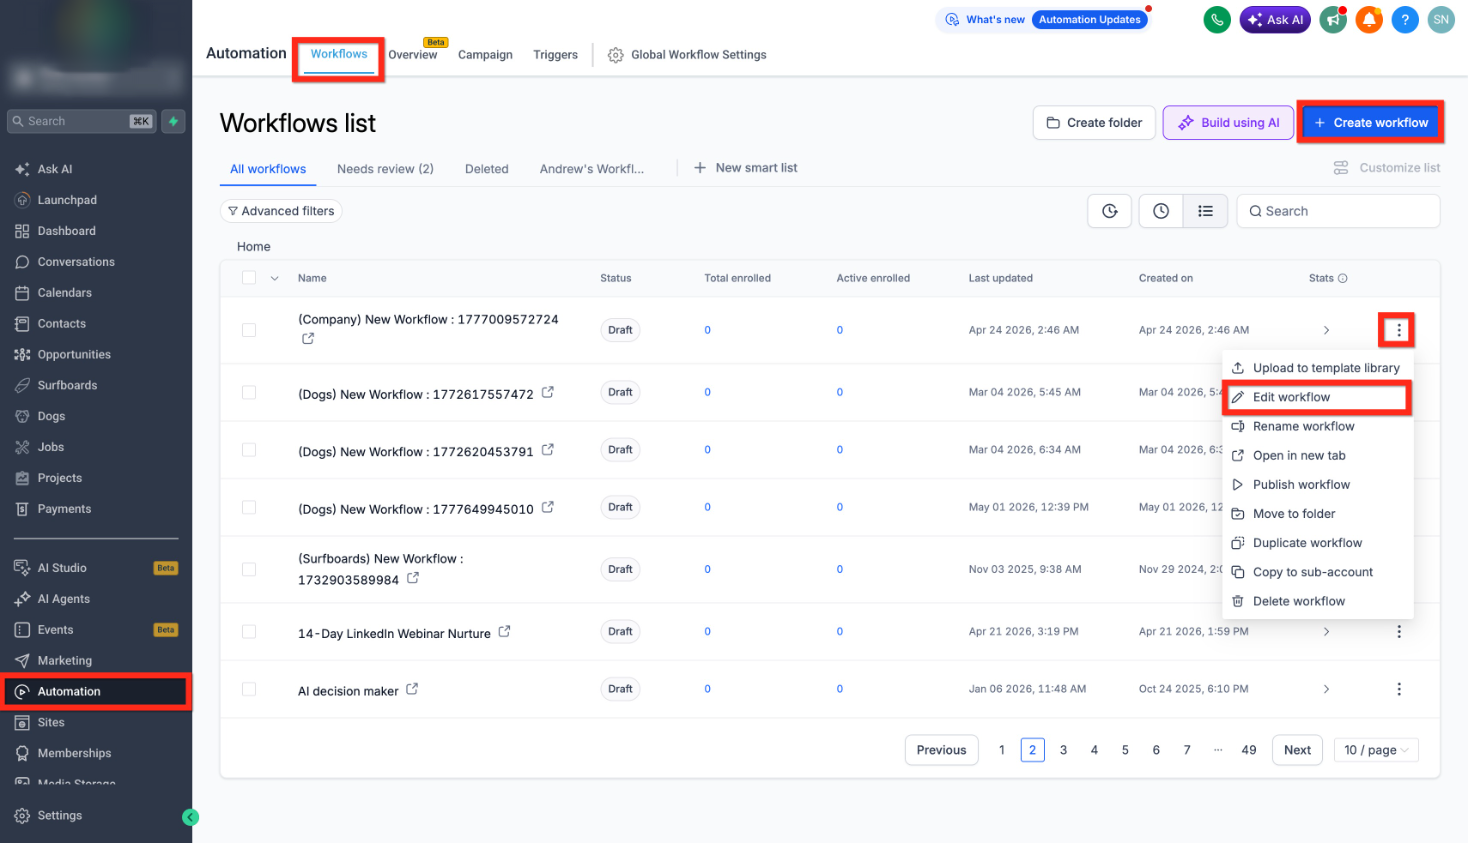Click the workflows Search field
Image resolution: width=1468 pixels, height=843 pixels.
pos(1338,211)
